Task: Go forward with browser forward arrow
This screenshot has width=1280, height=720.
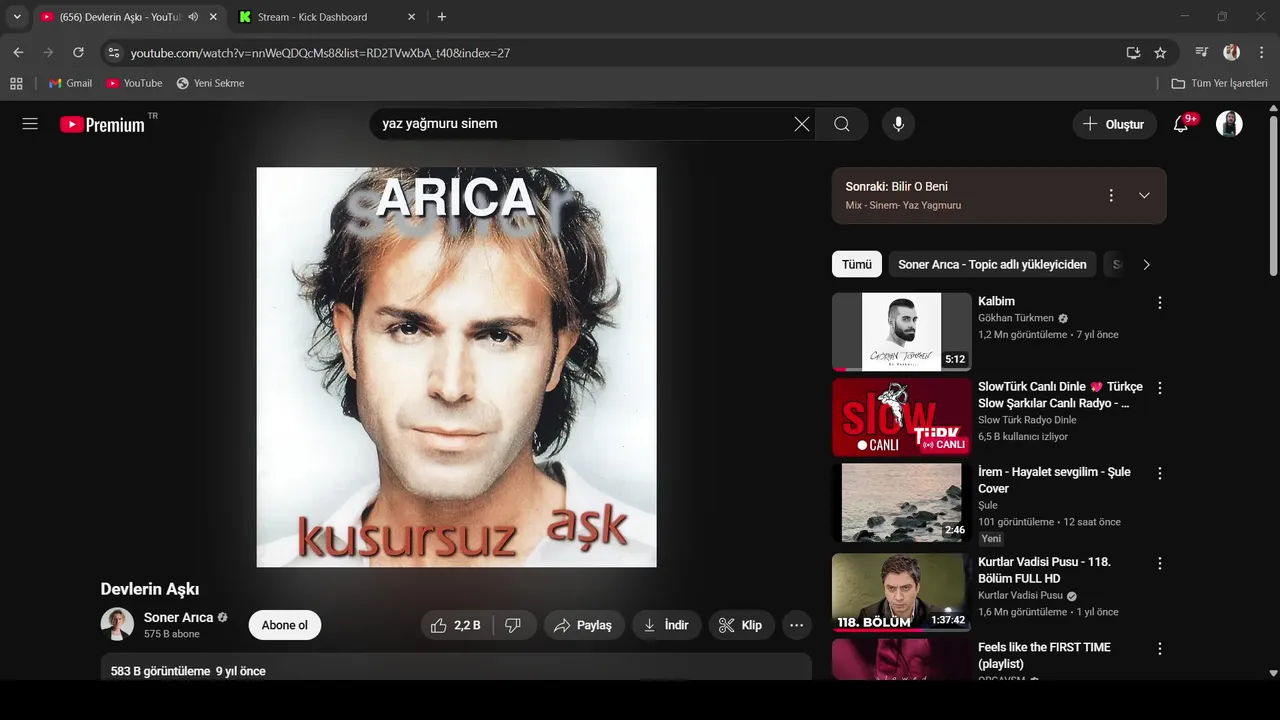Action: tap(48, 53)
